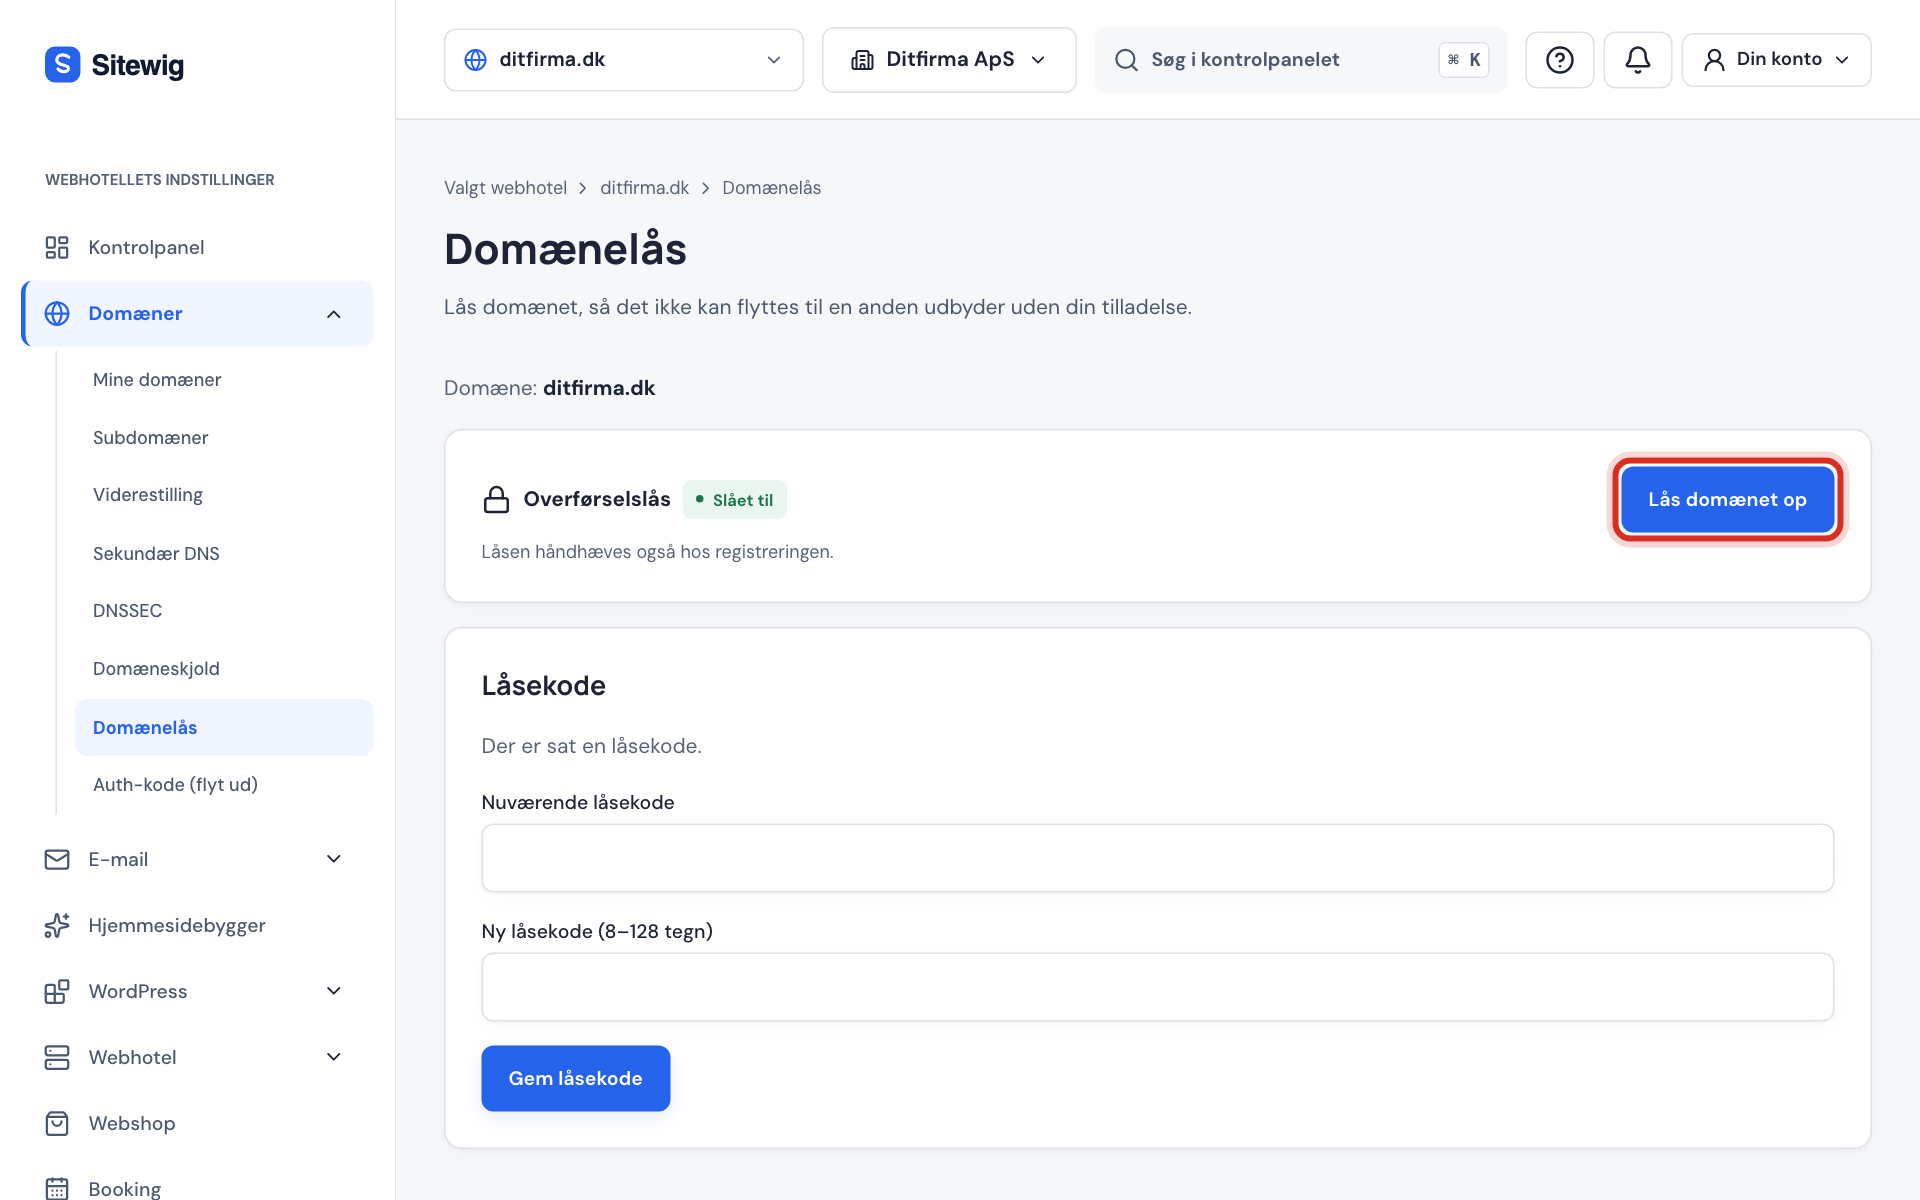Click the Hjemmesidebygger sparkle icon
1920x1200 pixels.
pos(57,925)
